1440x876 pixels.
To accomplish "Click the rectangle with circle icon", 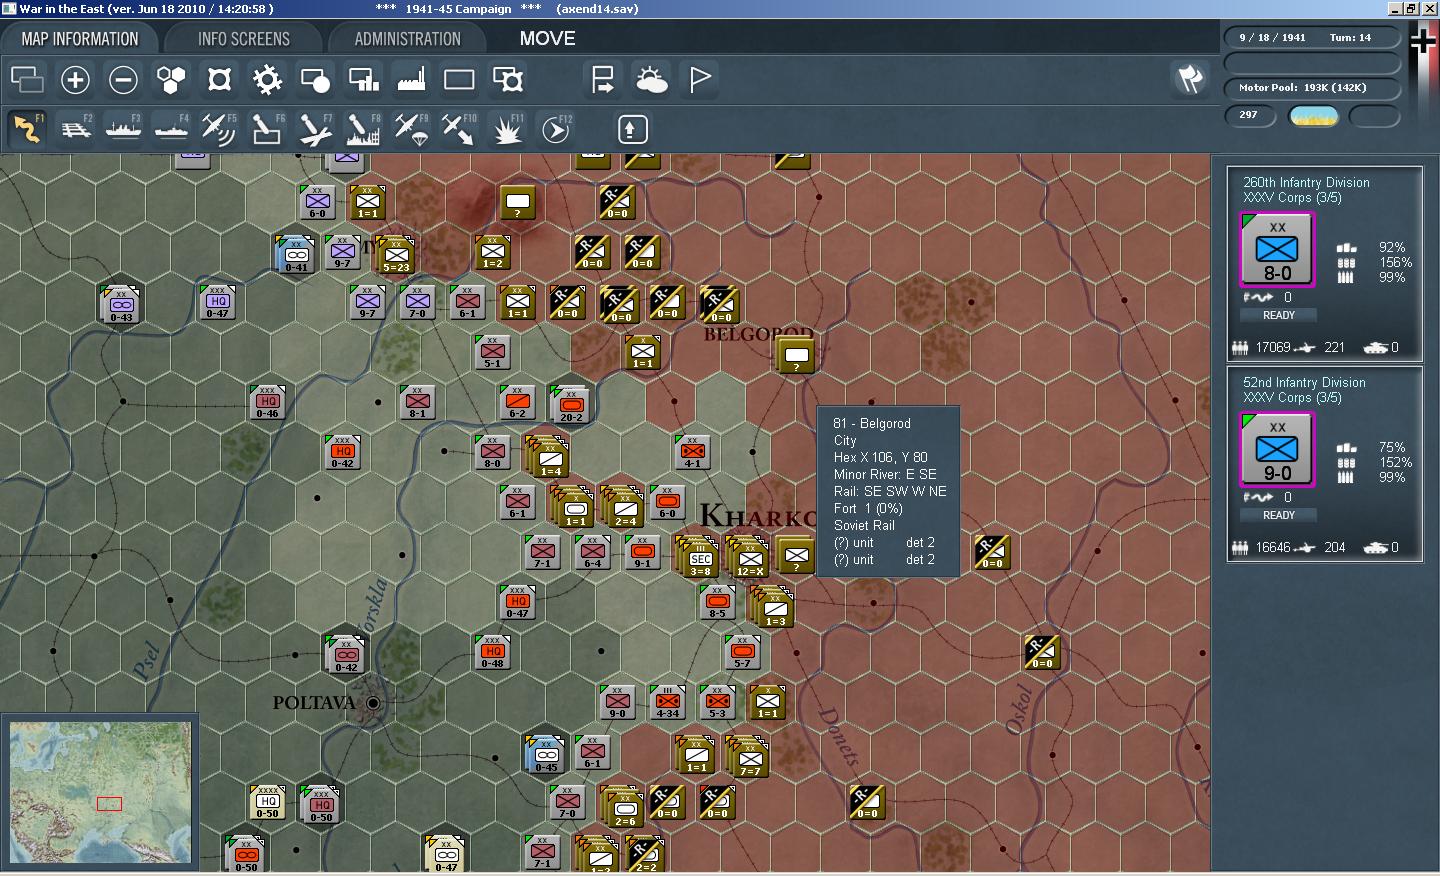I will pos(315,79).
